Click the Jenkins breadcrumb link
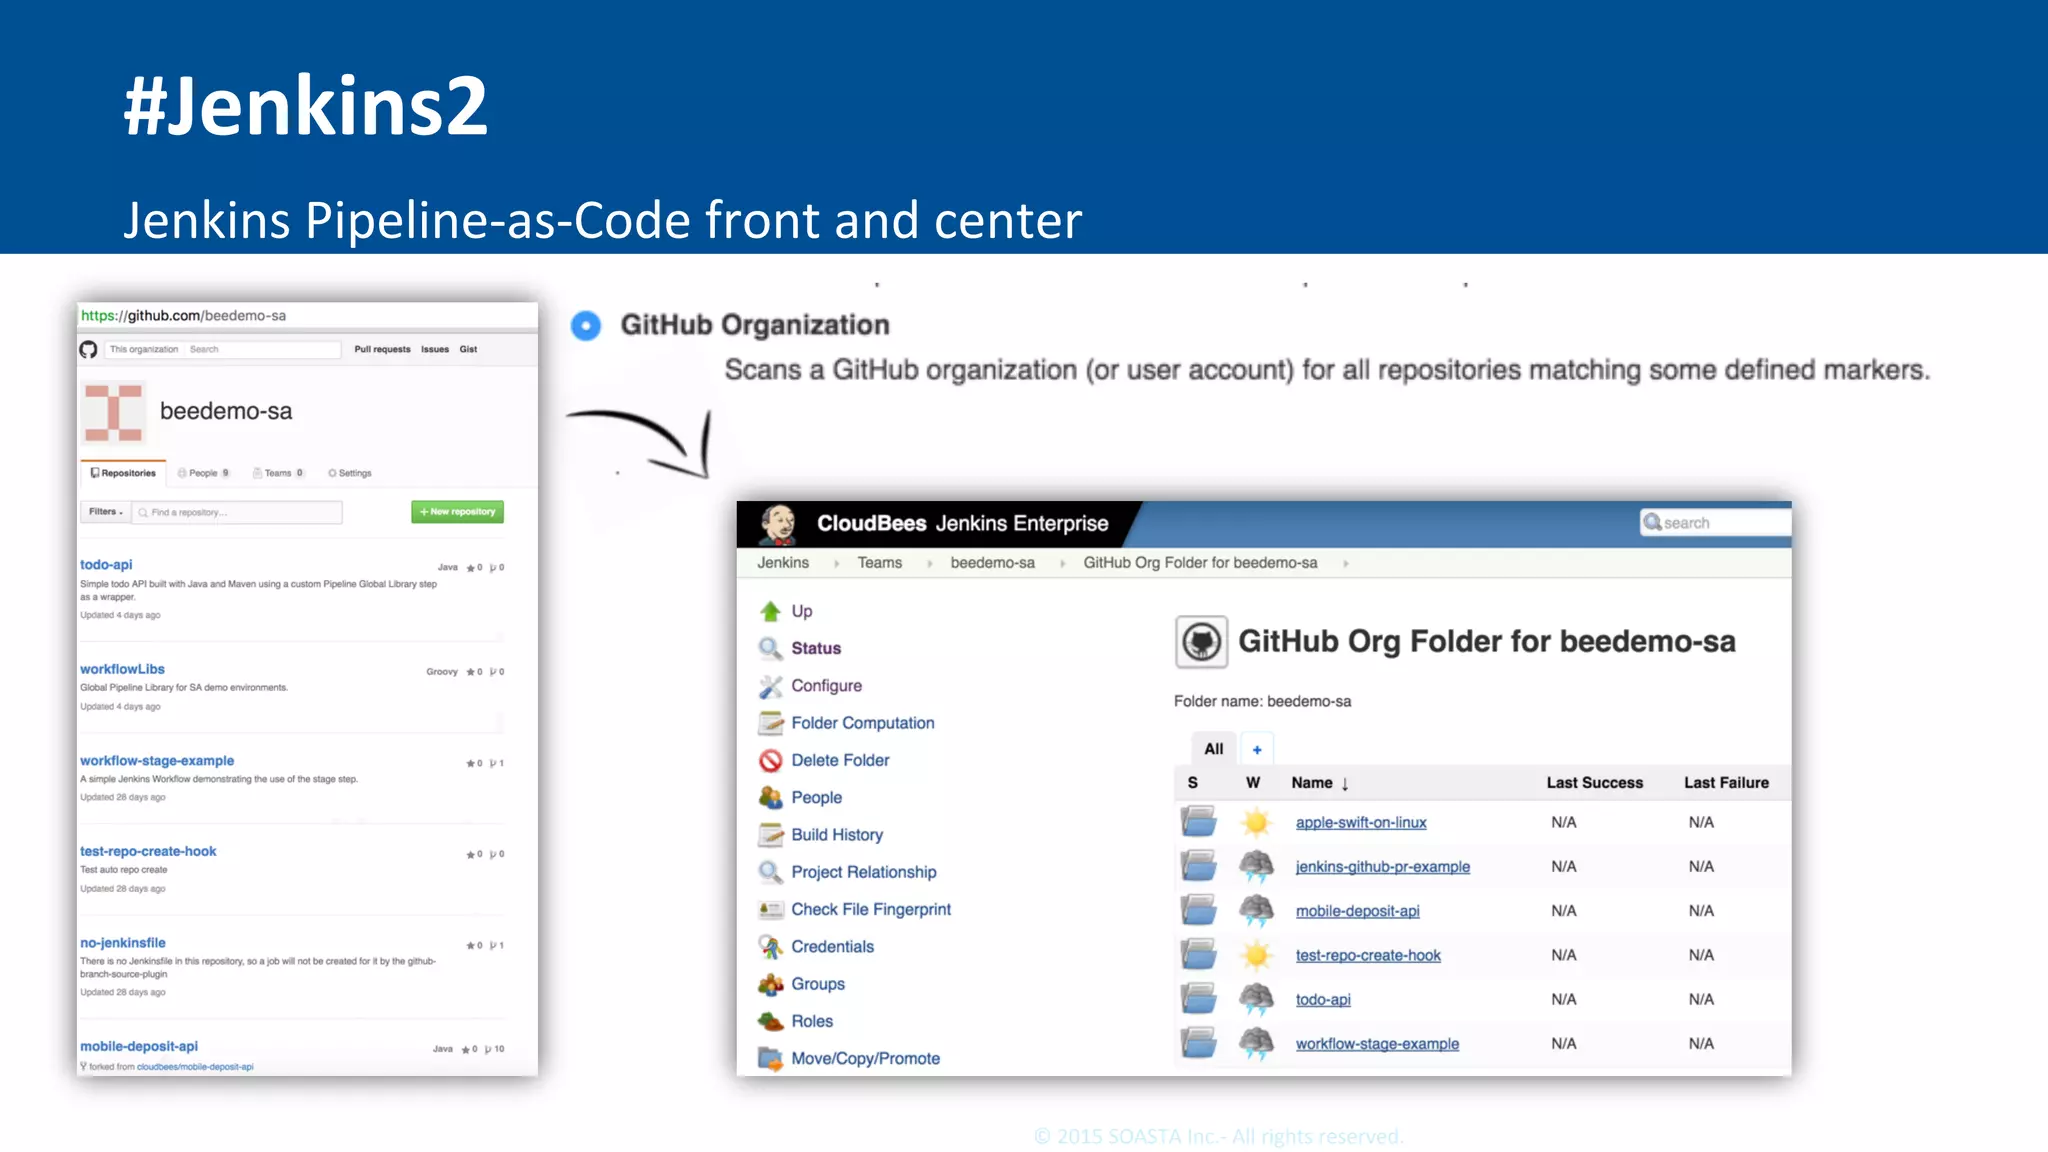 pyautogui.click(x=783, y=563)
